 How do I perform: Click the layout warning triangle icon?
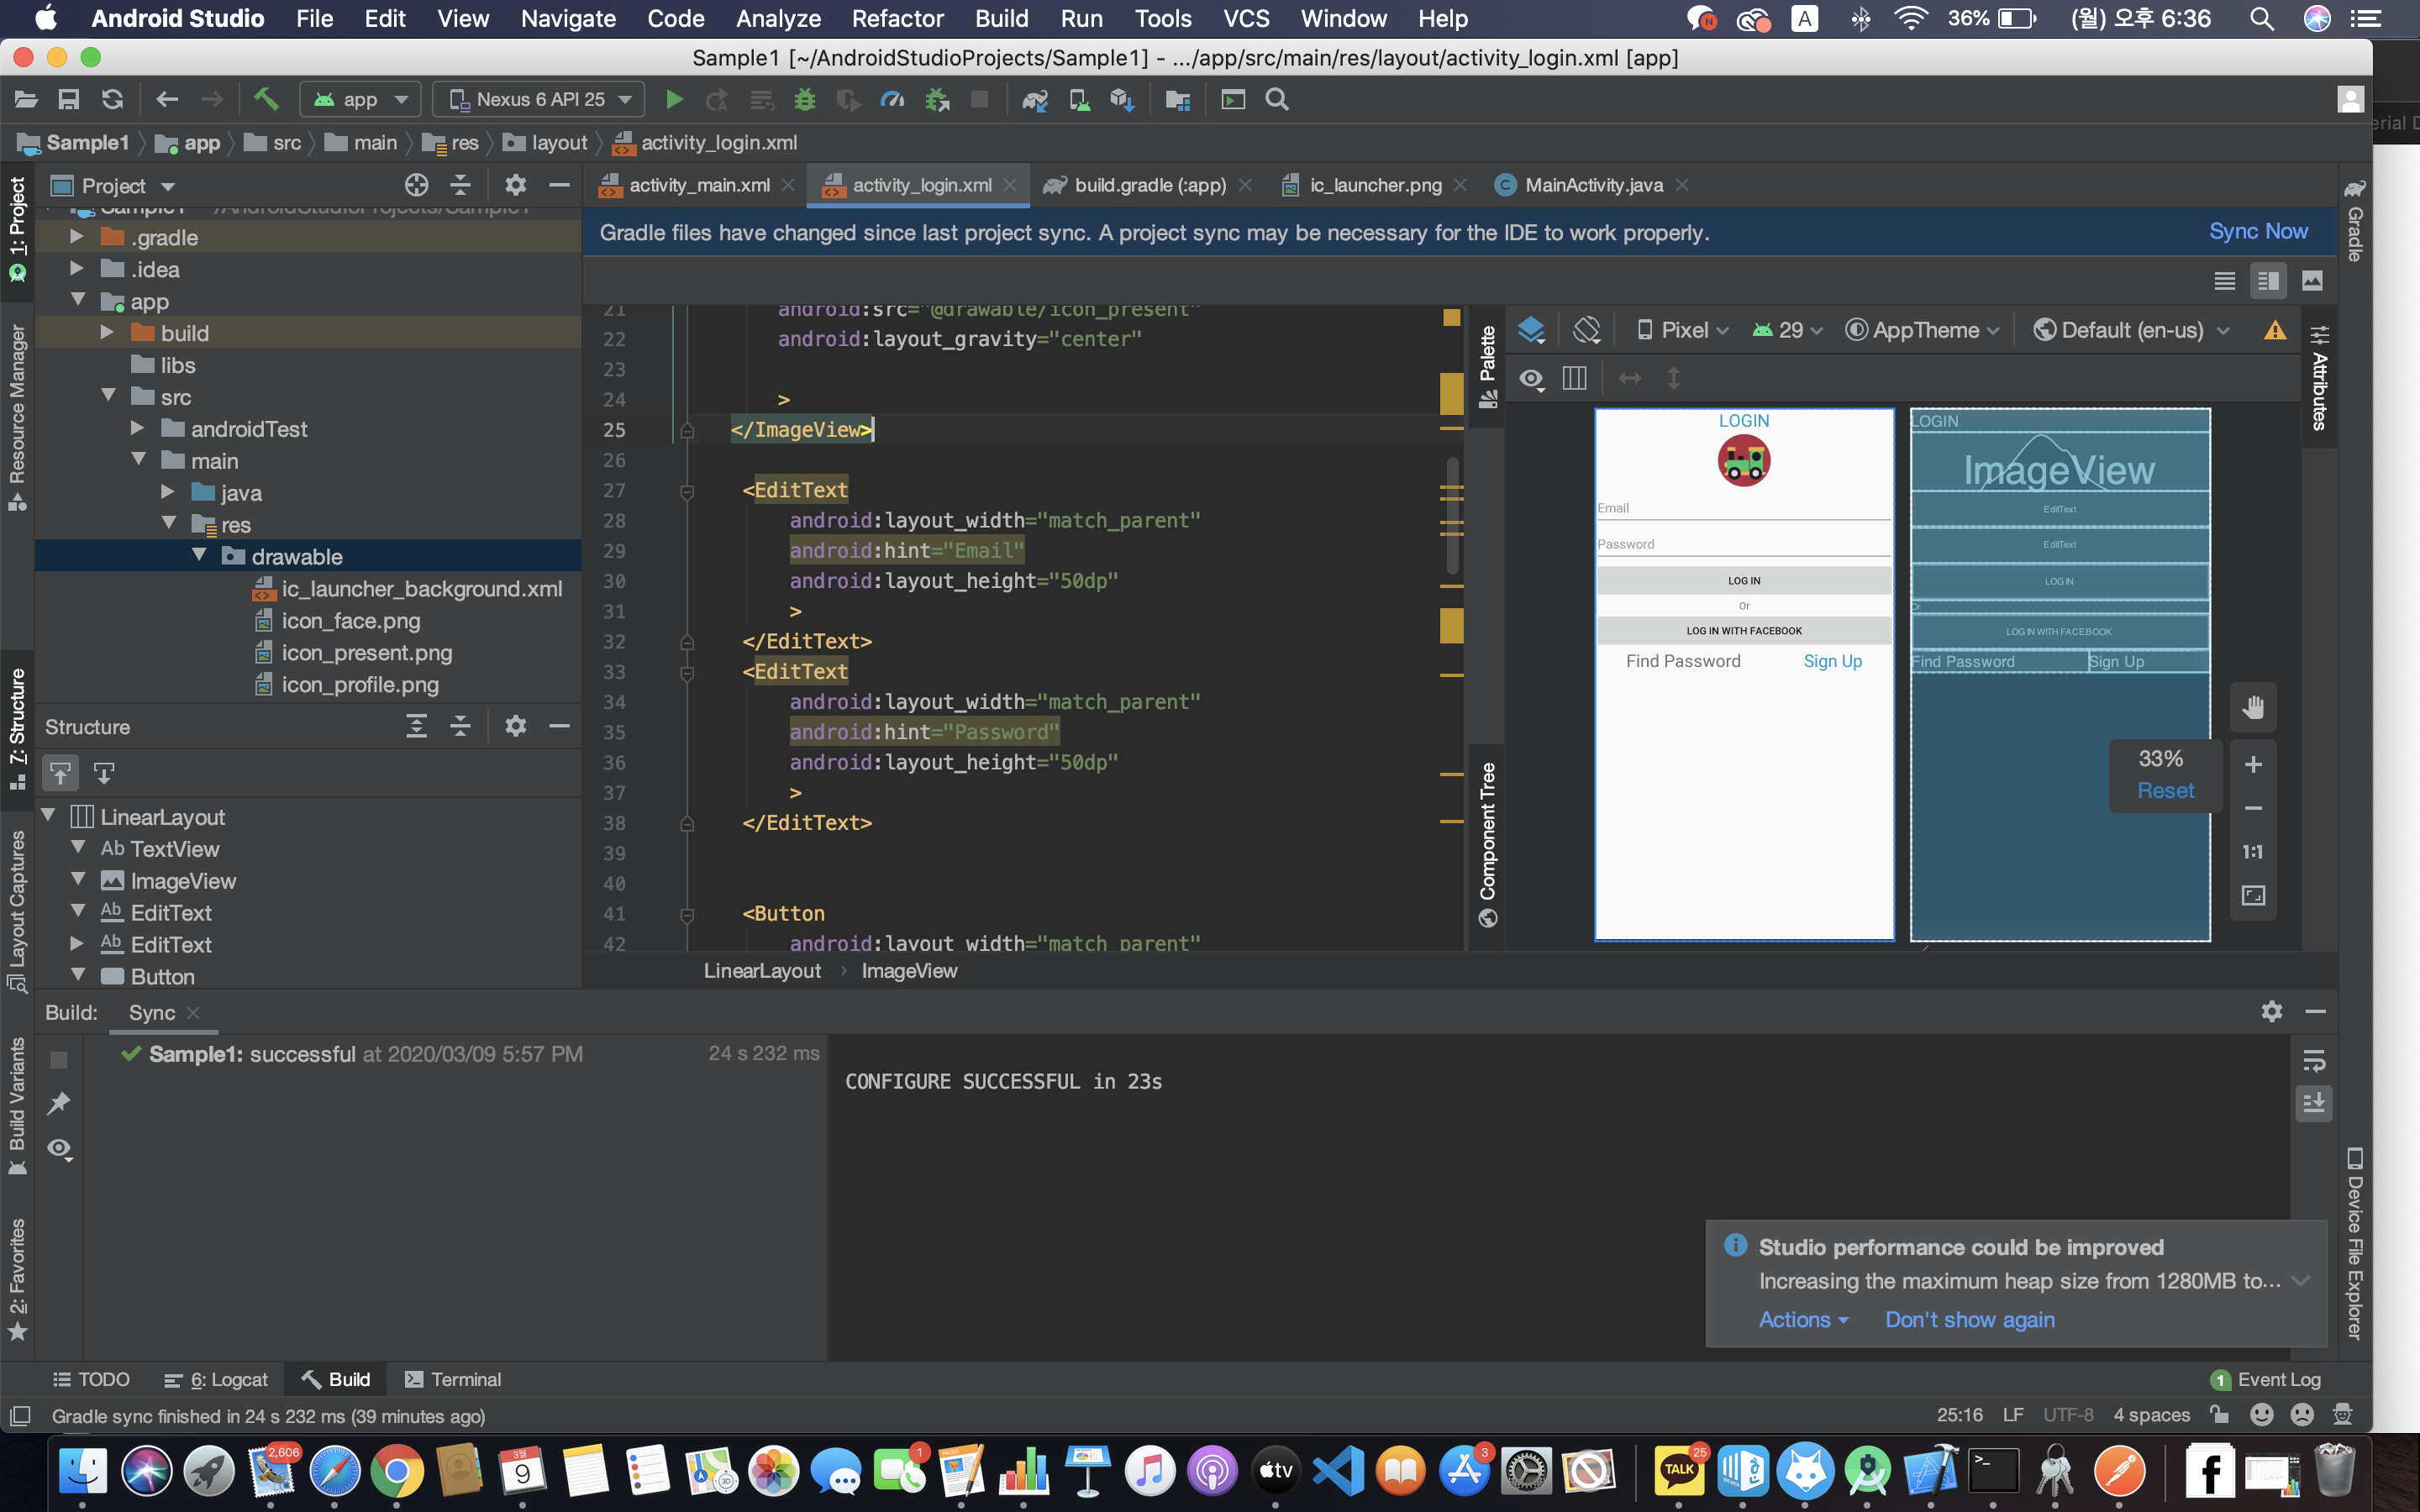2275,330
